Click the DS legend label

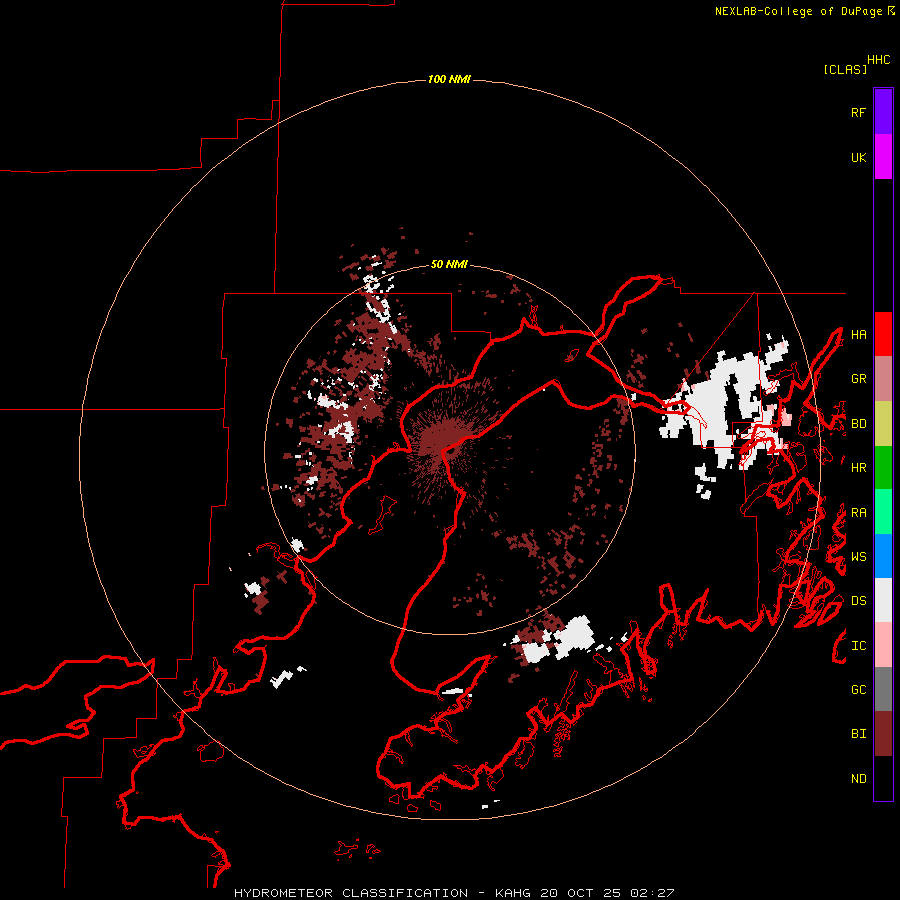(858, 601)
